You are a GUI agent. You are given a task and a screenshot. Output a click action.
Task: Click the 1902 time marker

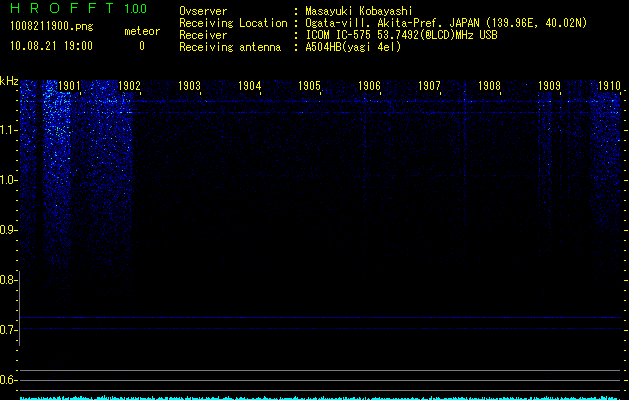[x=129, y=85]
